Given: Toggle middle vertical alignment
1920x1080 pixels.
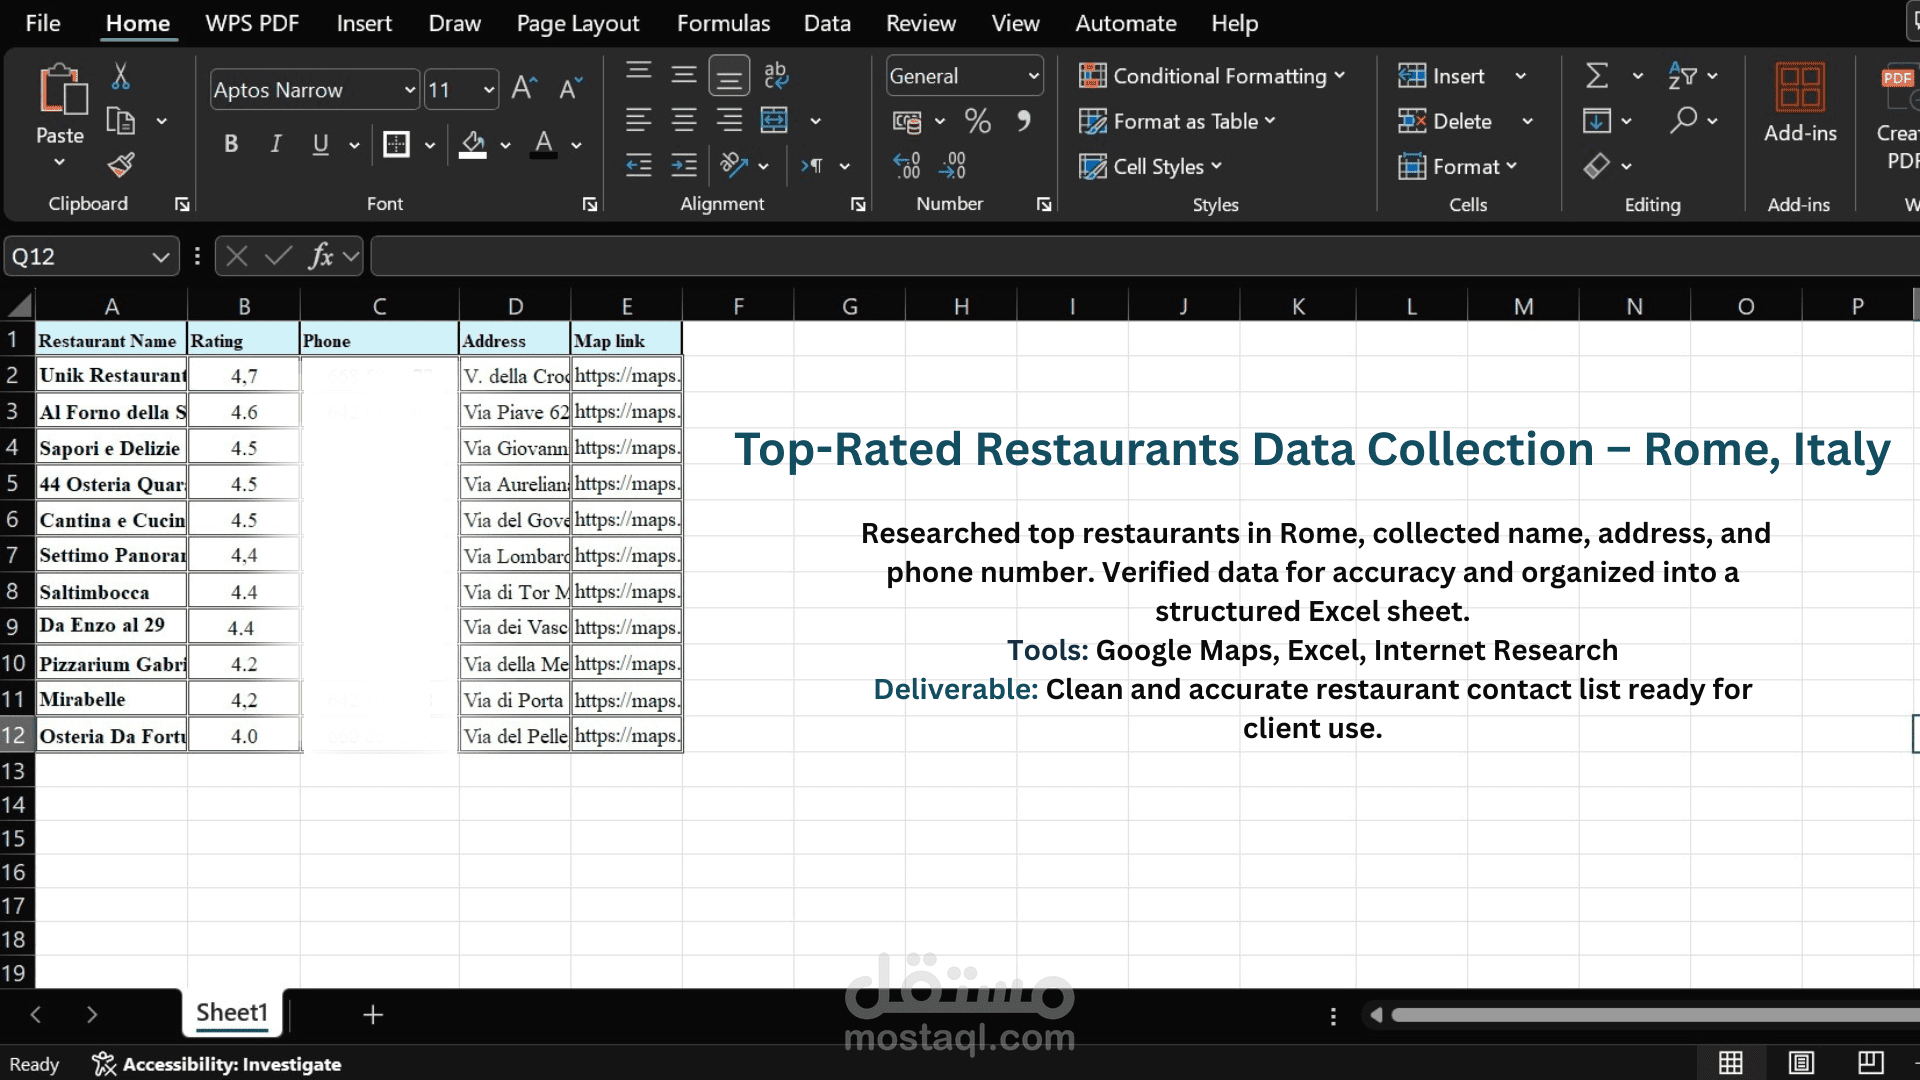Looking at the screenshot, I should [684, 75].
